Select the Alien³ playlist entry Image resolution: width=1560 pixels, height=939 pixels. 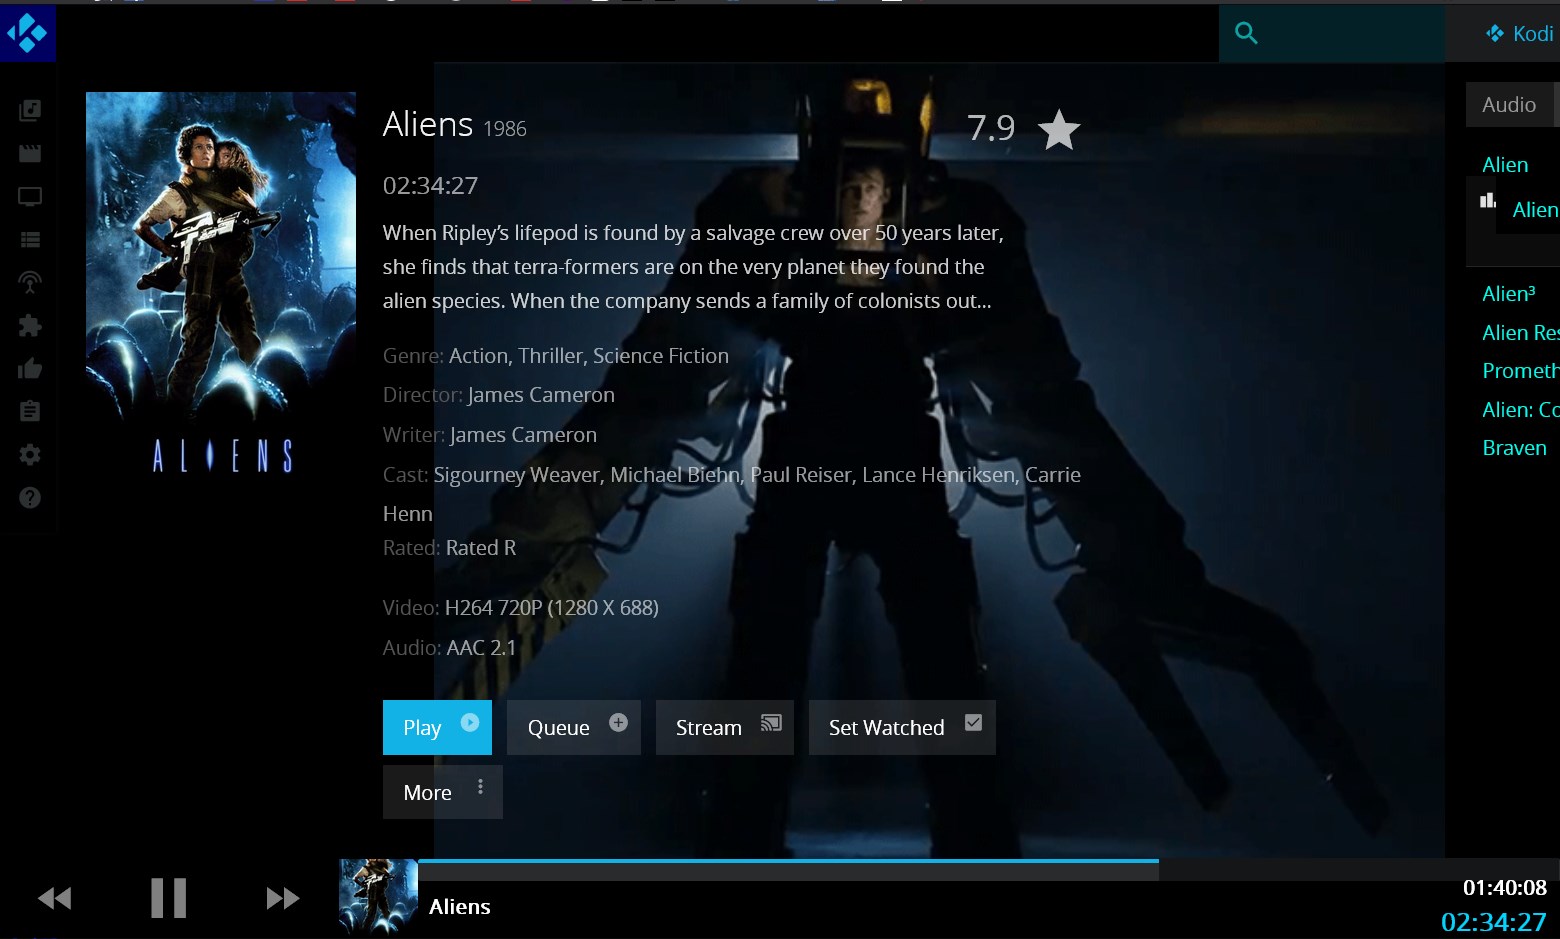(1508, 293)
